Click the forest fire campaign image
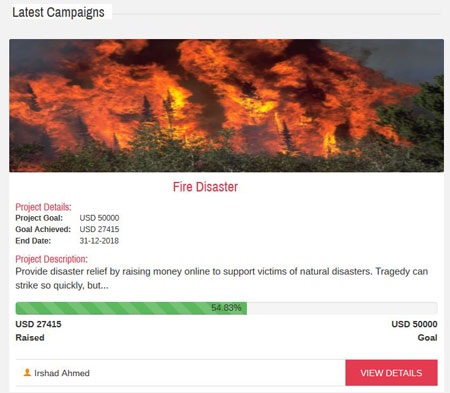 coord(226,105)
